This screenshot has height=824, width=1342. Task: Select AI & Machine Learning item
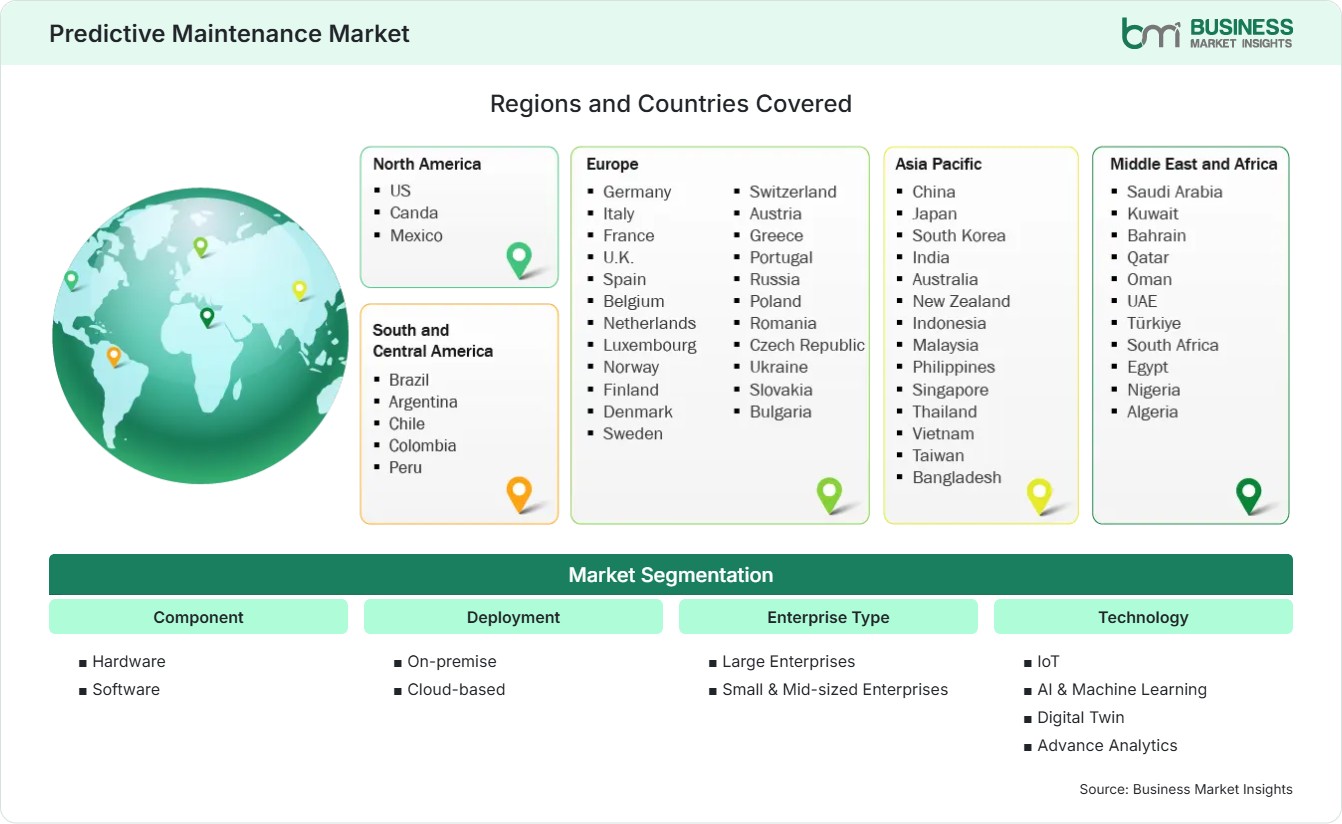[1122, 689]
